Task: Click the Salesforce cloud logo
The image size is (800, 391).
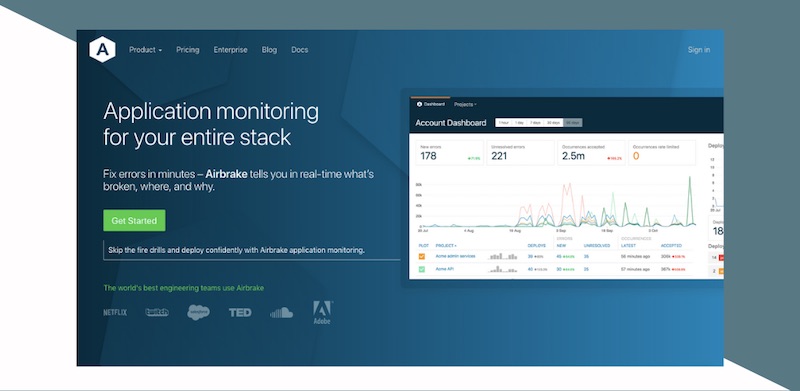Action: click(198, 312)
